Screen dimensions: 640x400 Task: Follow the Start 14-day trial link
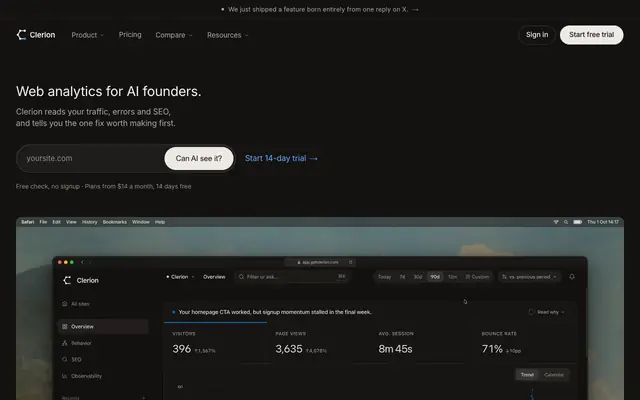click(x=281, y=158)
